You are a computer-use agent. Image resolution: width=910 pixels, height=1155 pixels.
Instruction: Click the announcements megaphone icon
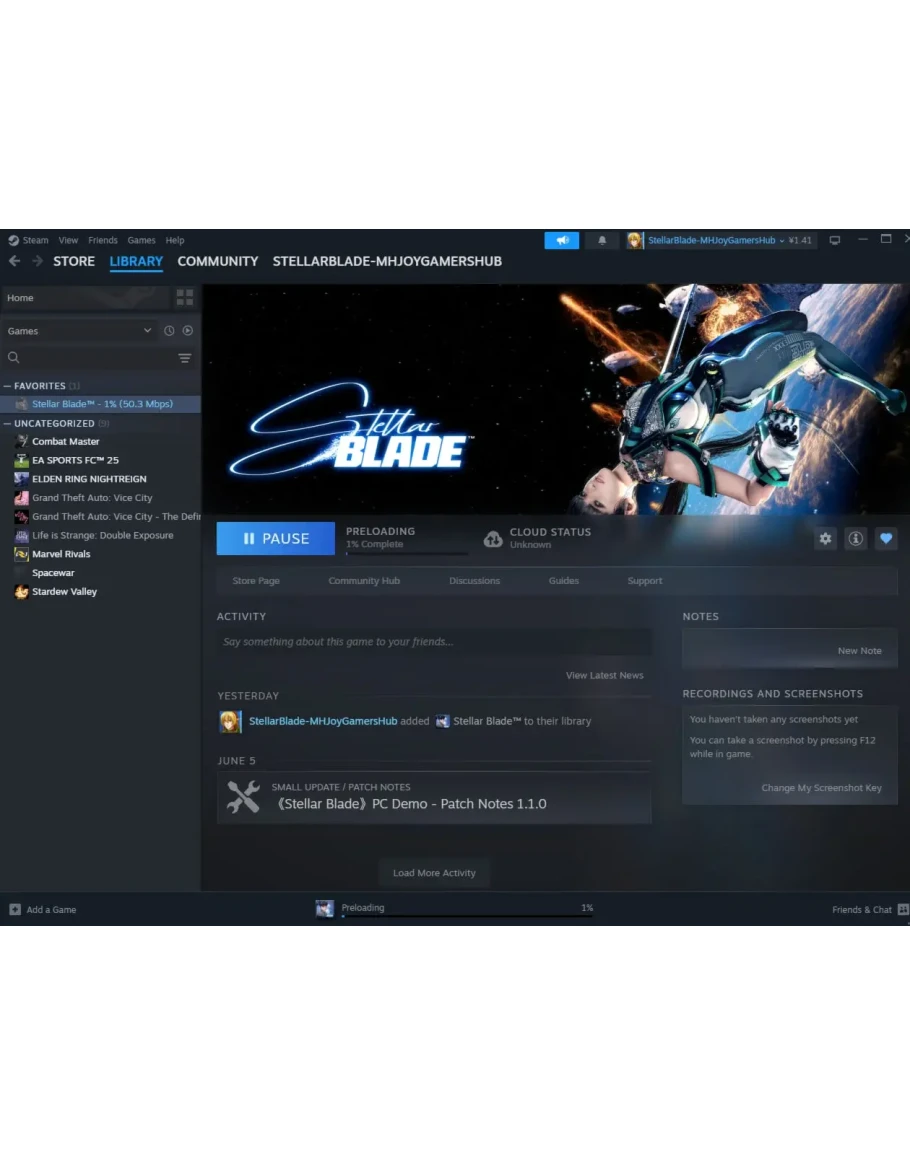[562, 241]
